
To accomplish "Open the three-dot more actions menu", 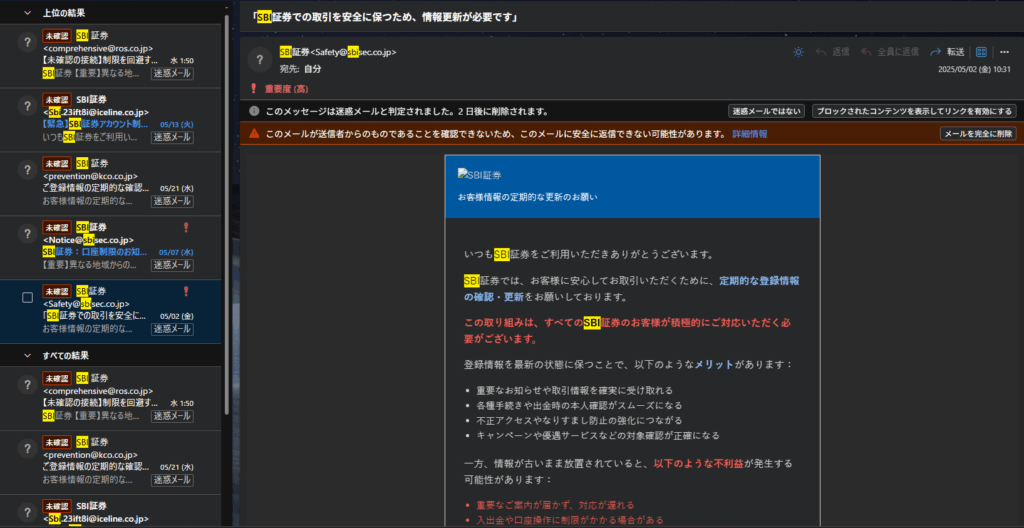I will (1004, 52).
